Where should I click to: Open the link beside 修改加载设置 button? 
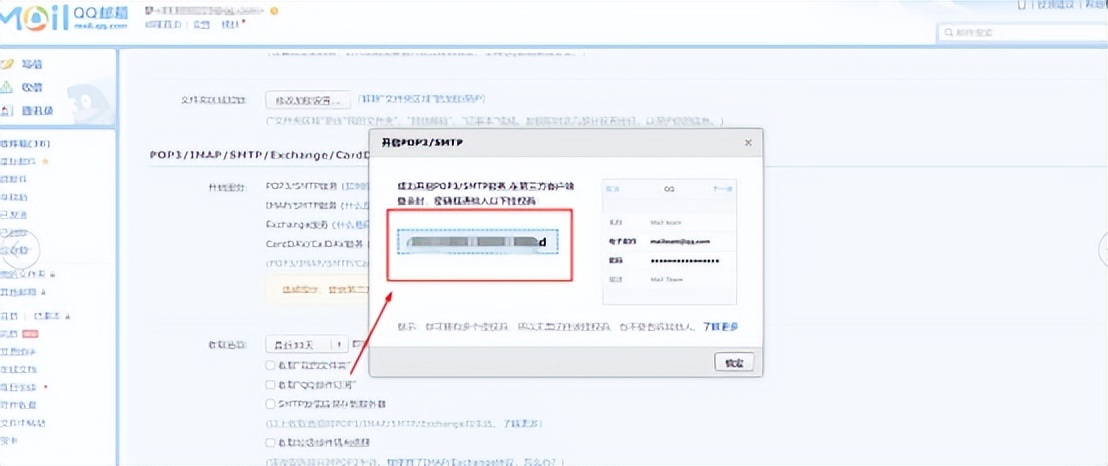click(422, 99)
